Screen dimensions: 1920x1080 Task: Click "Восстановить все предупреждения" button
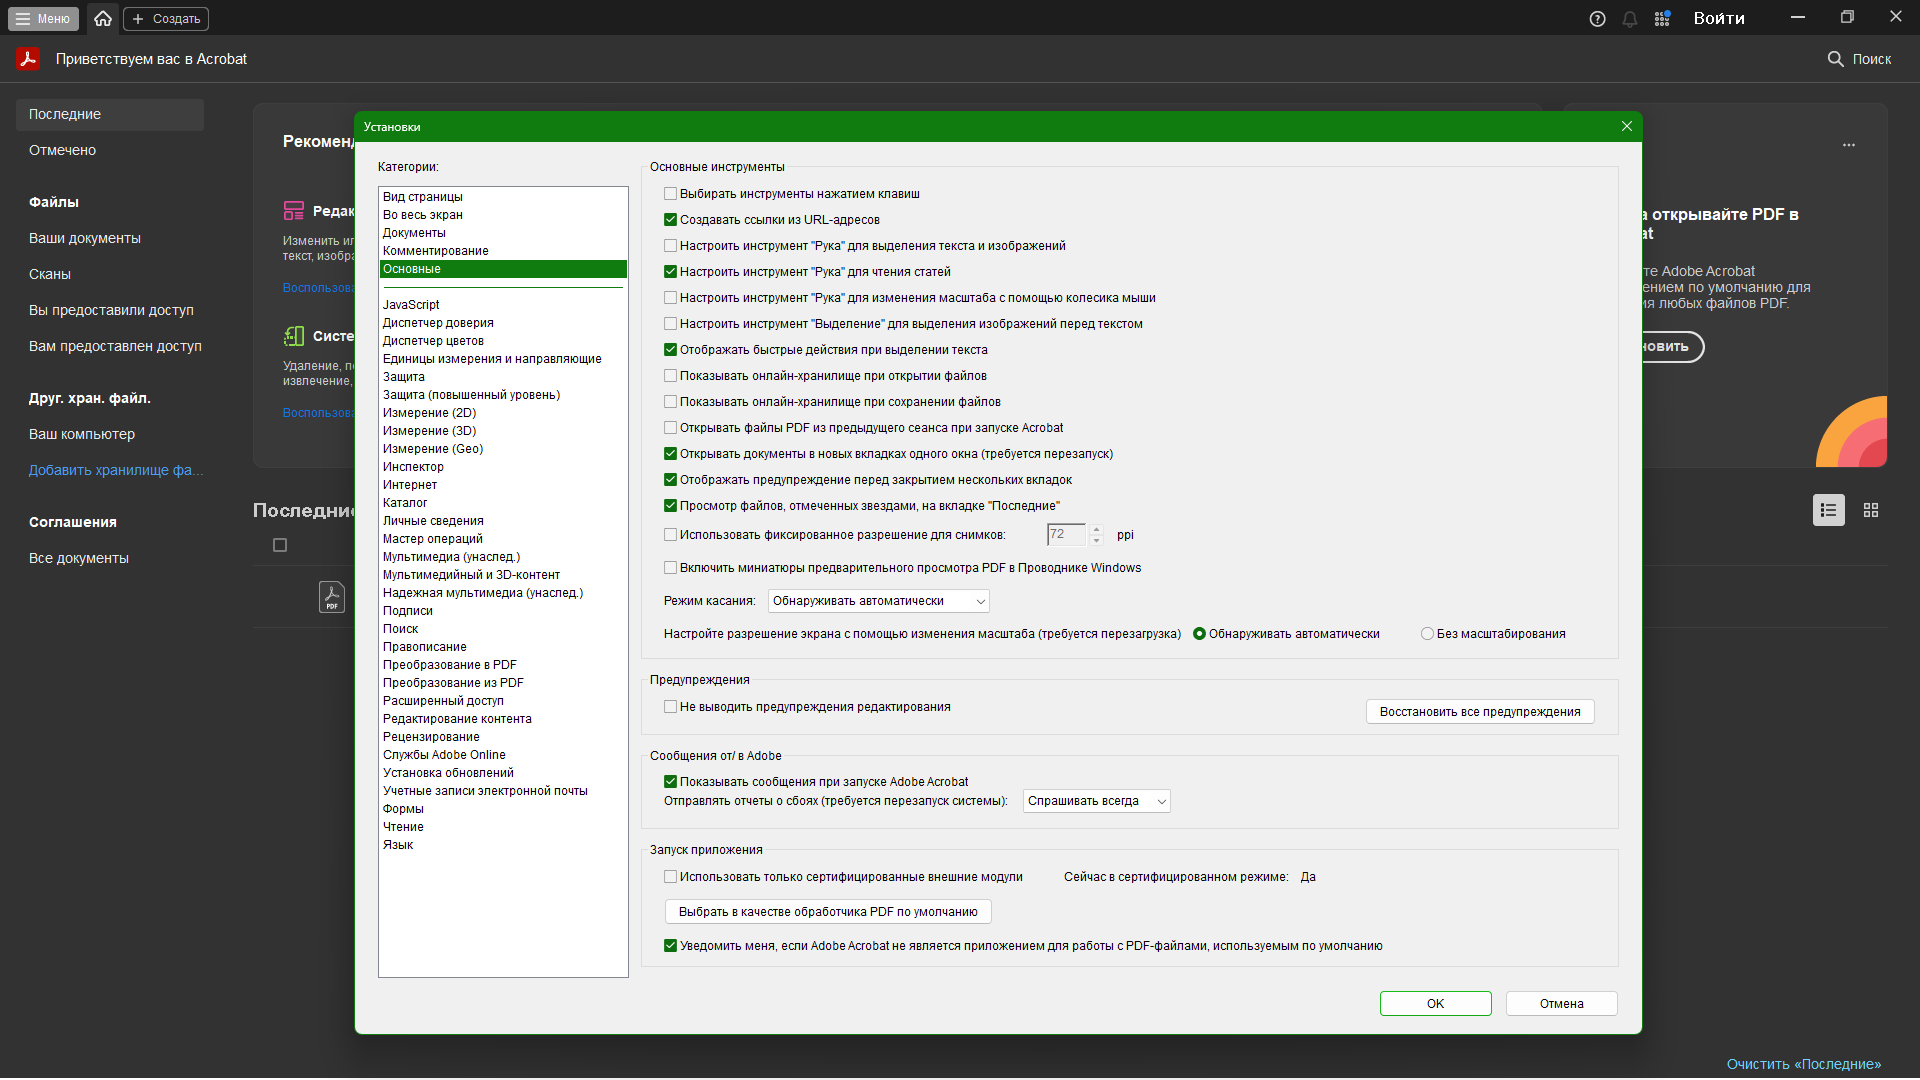(x=1479, y=712)
